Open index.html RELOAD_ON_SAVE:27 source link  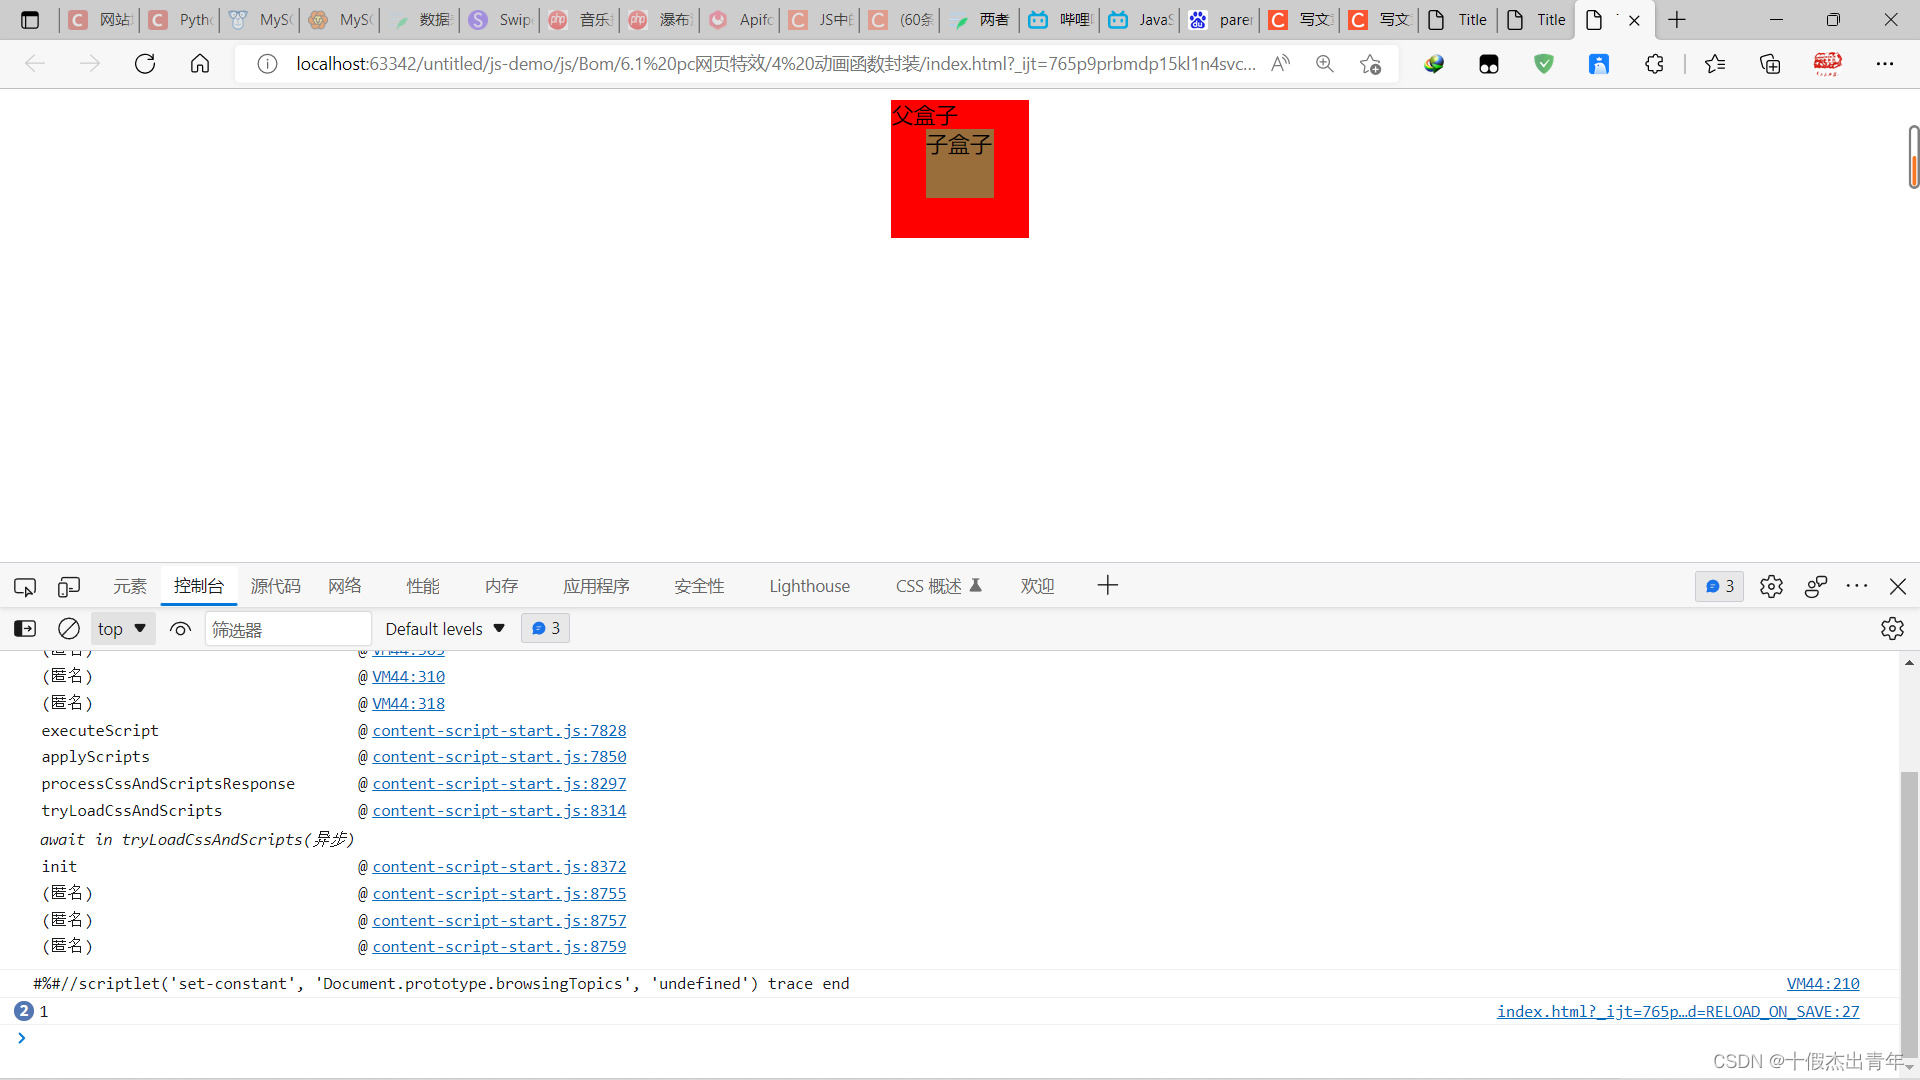coord(1677,1012)
